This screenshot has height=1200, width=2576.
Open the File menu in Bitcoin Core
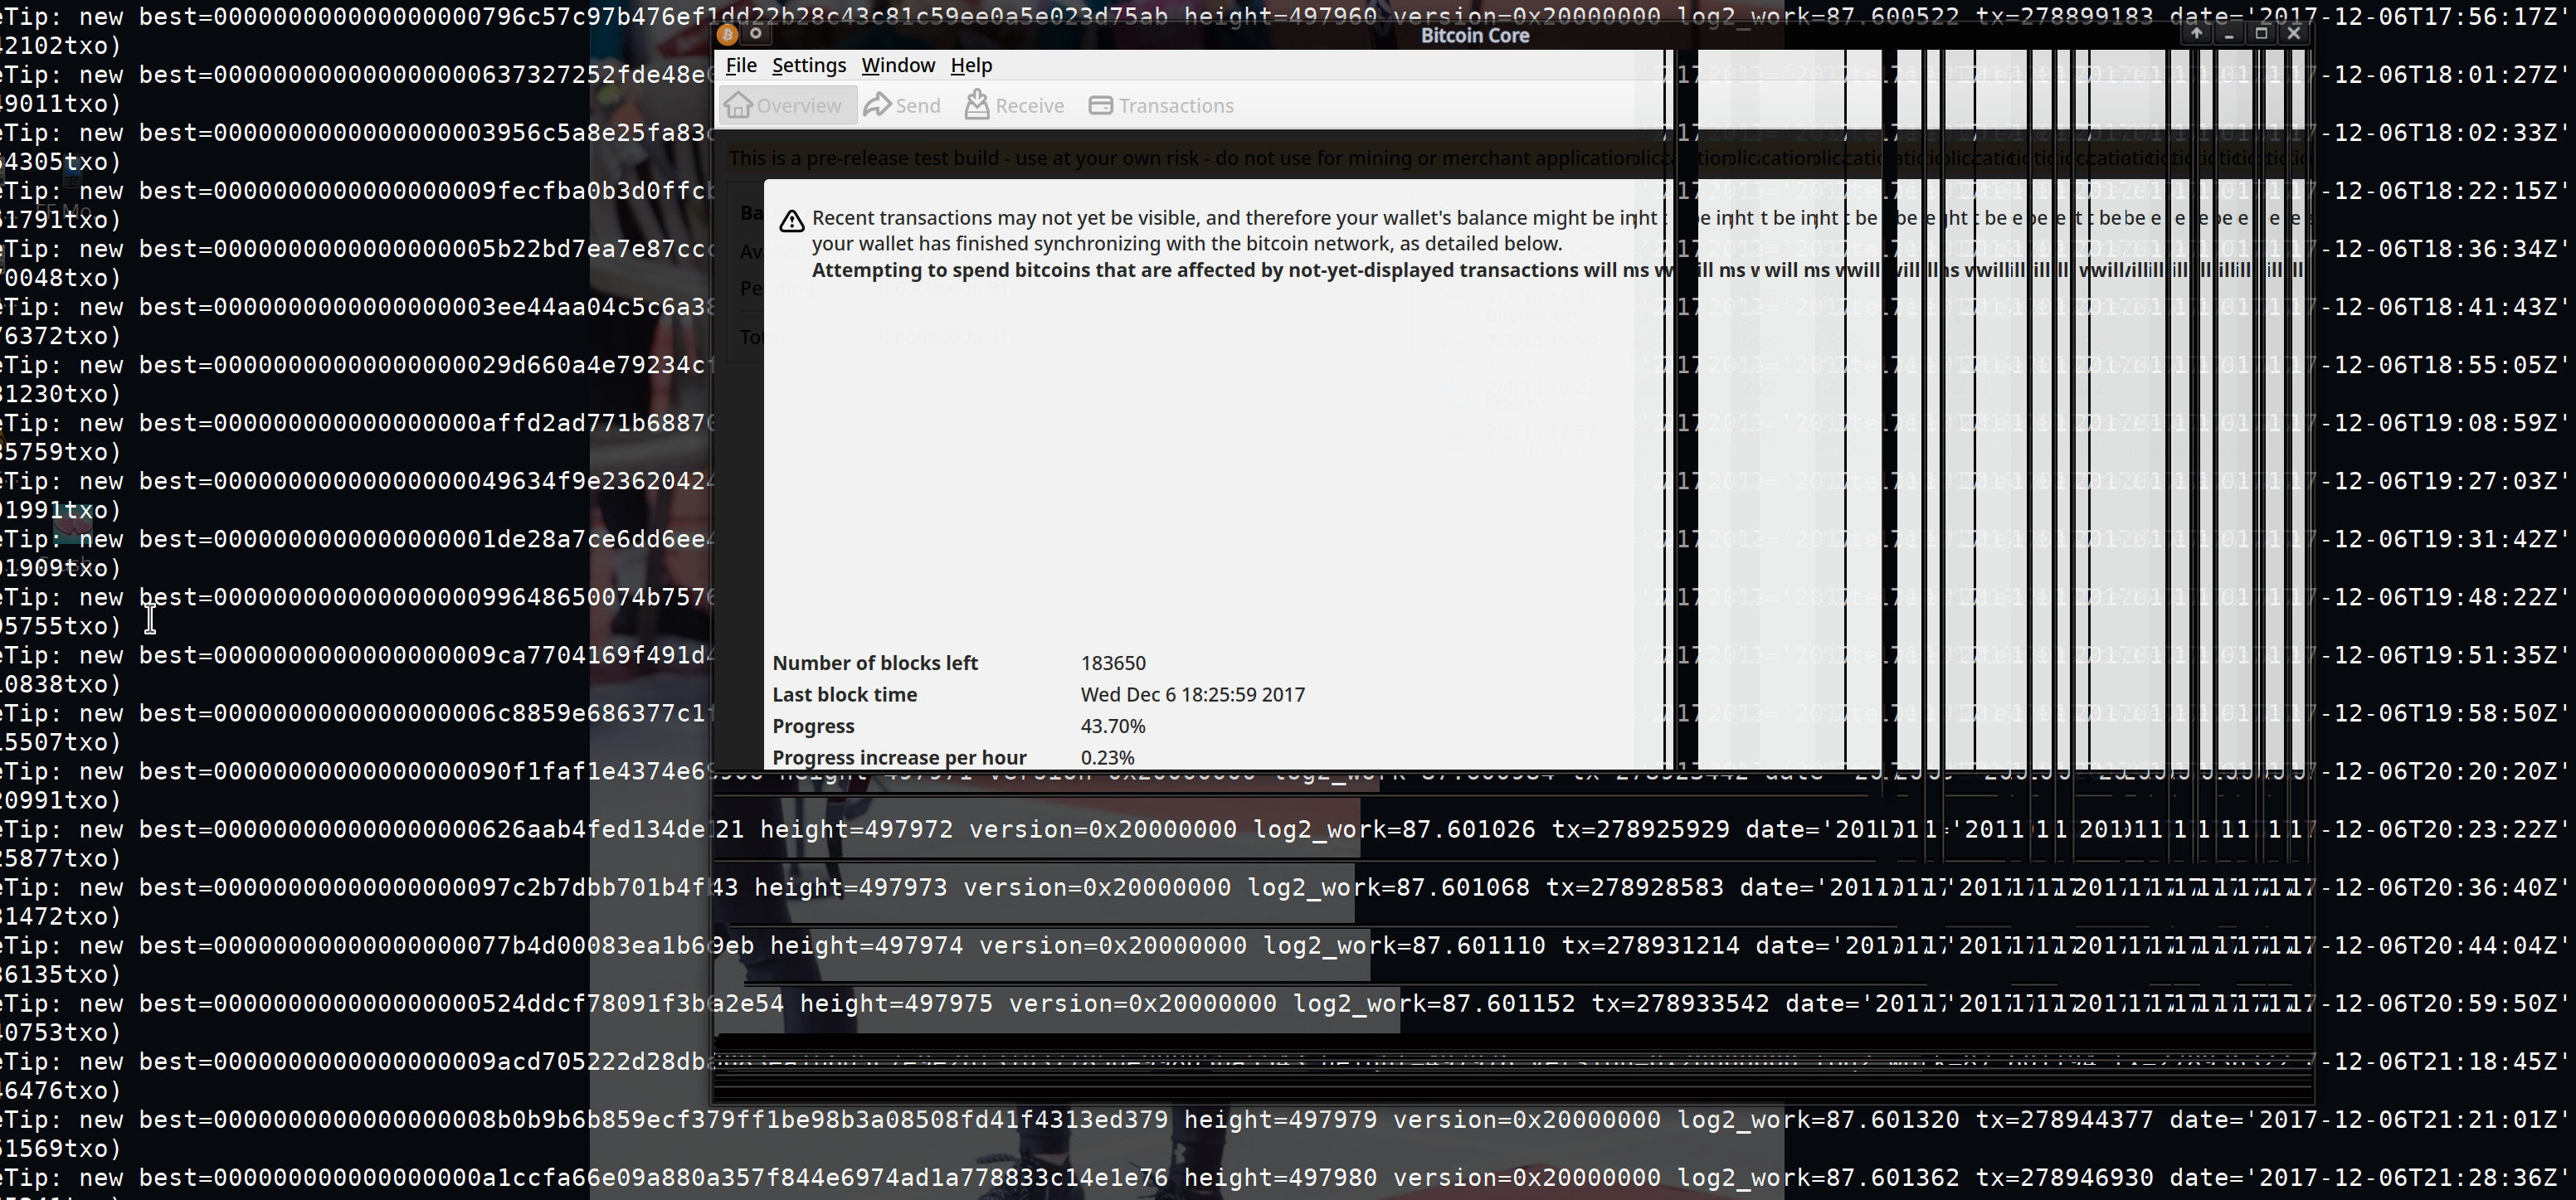[x=741, y=65]
